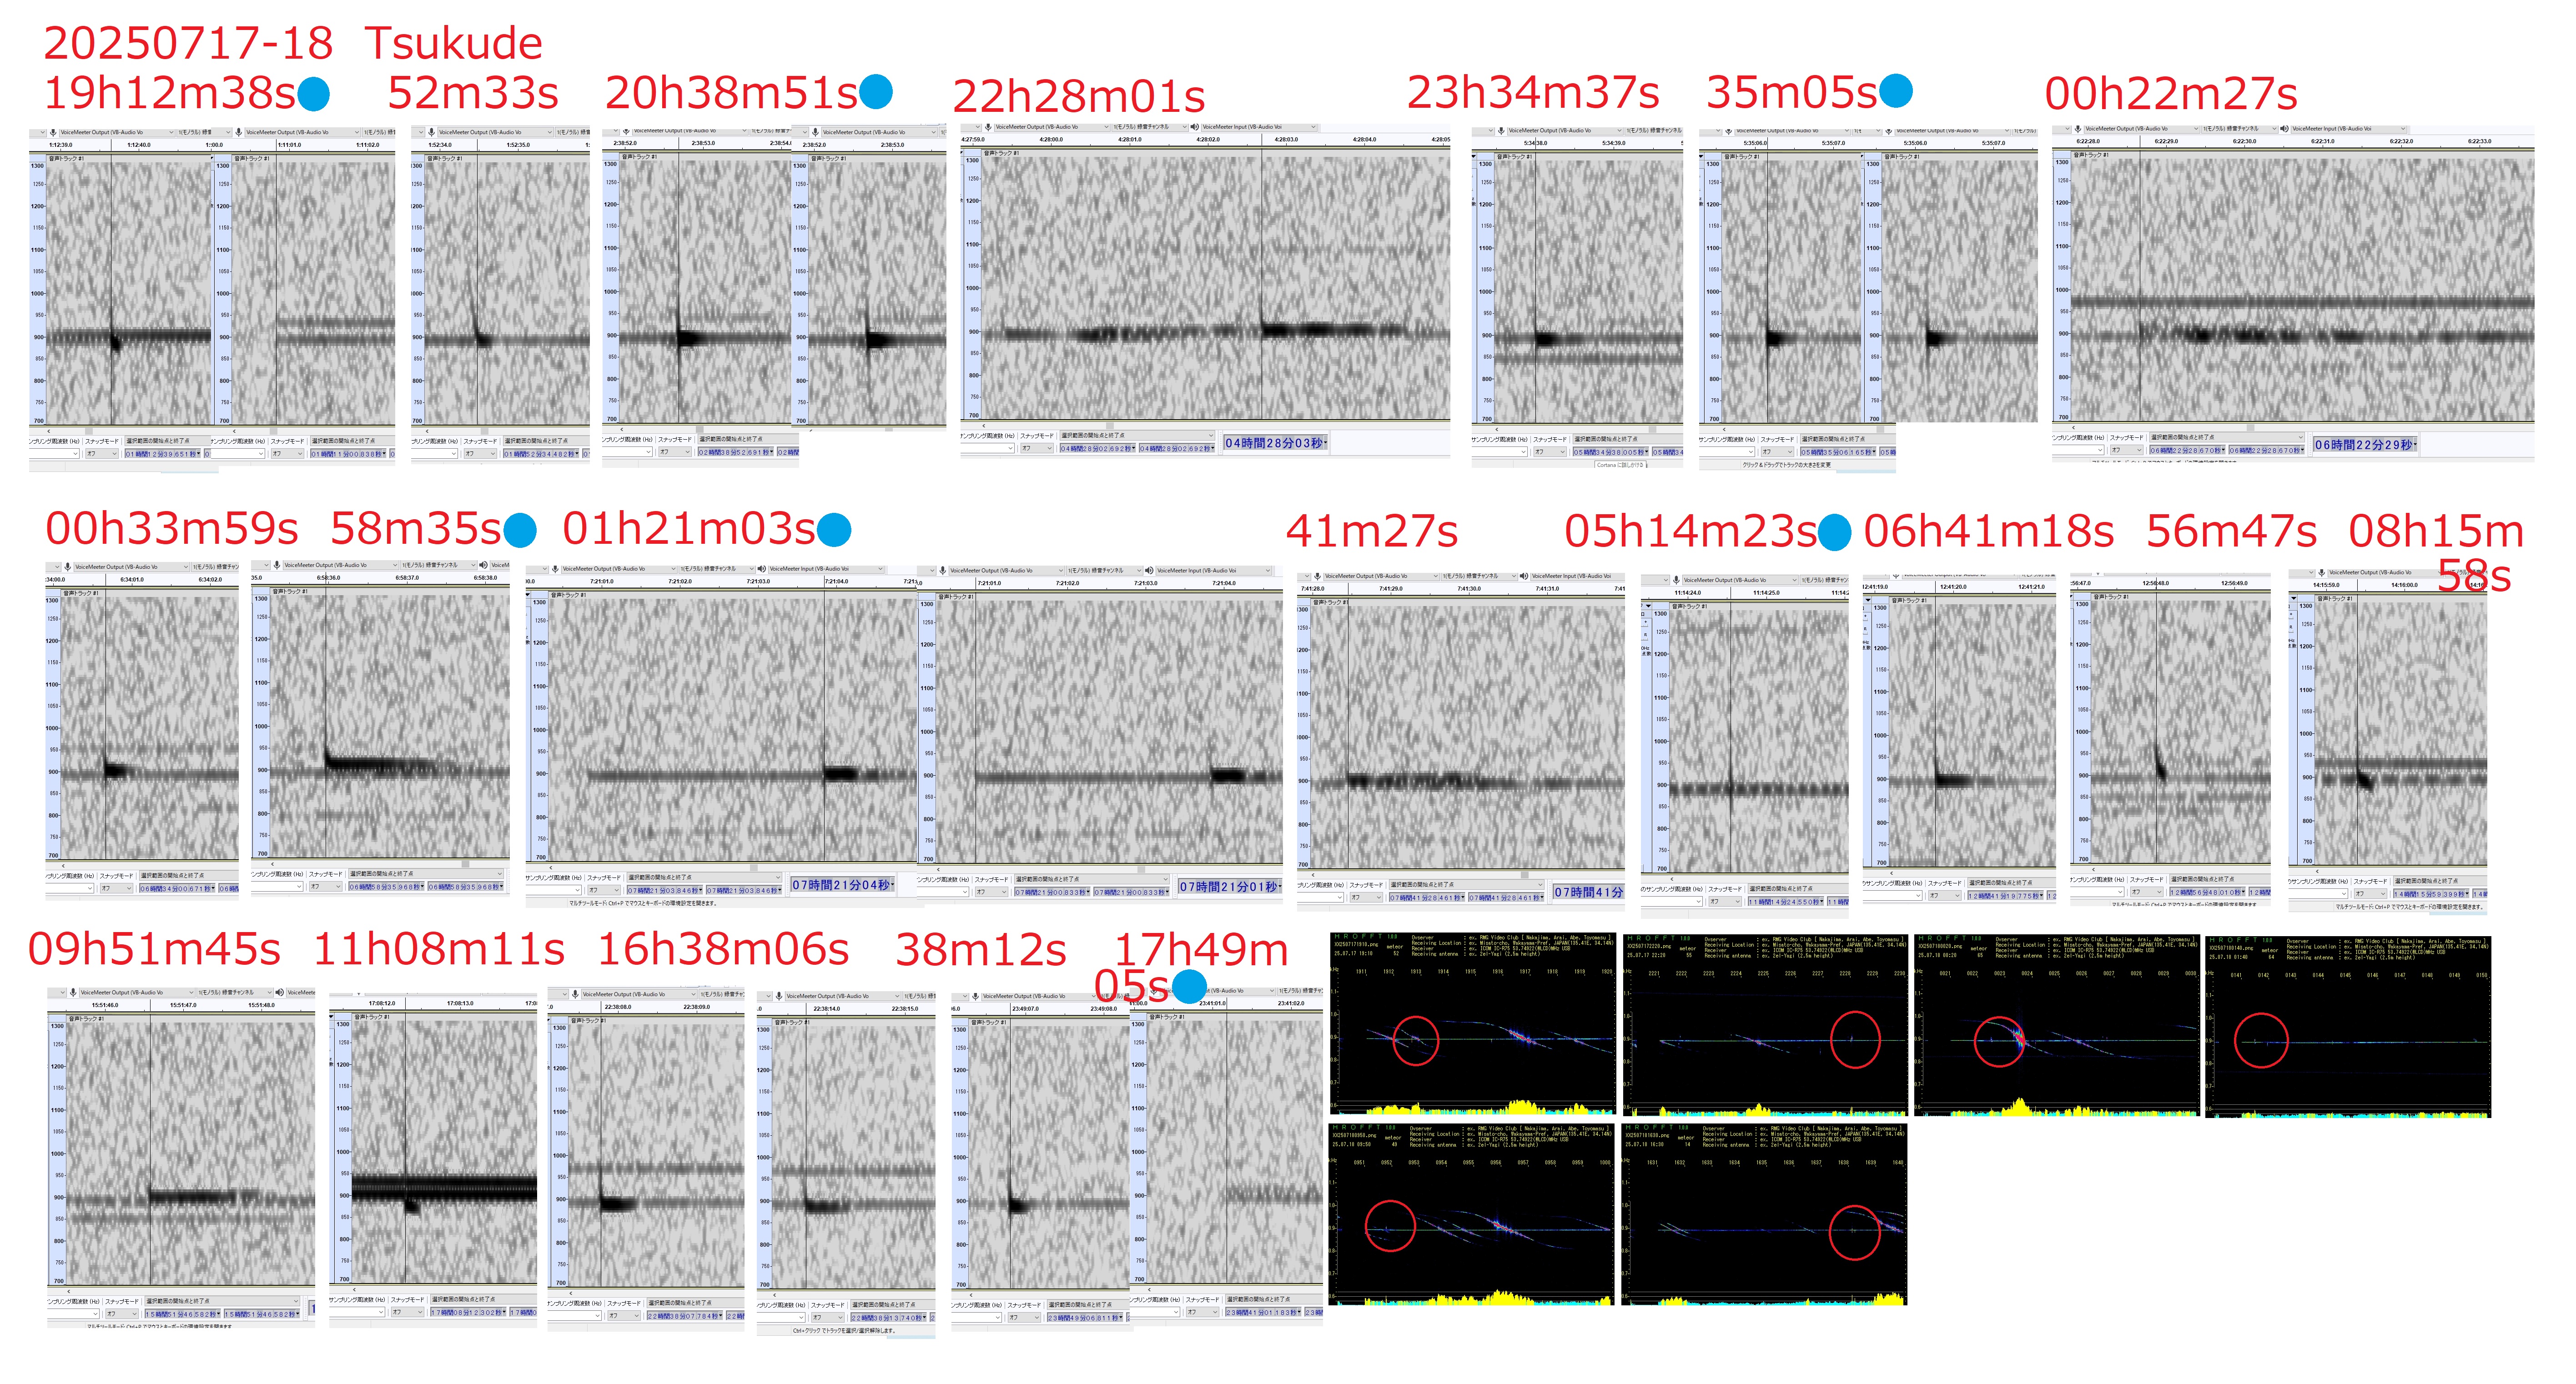
Task: Click speaker icon in the 22h28m01s panel
Action: tap(1195, 127)
